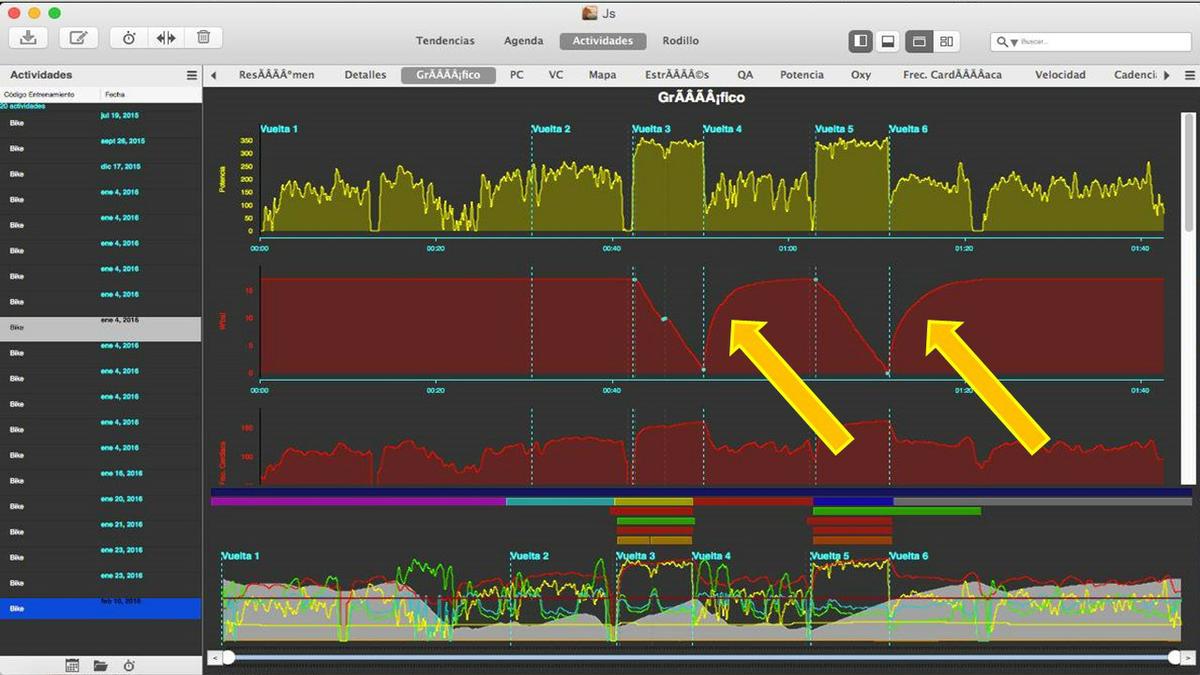Click the folder icon below the activity list
The height and width of the screenshot is (675, 1200).
[101, 665]
